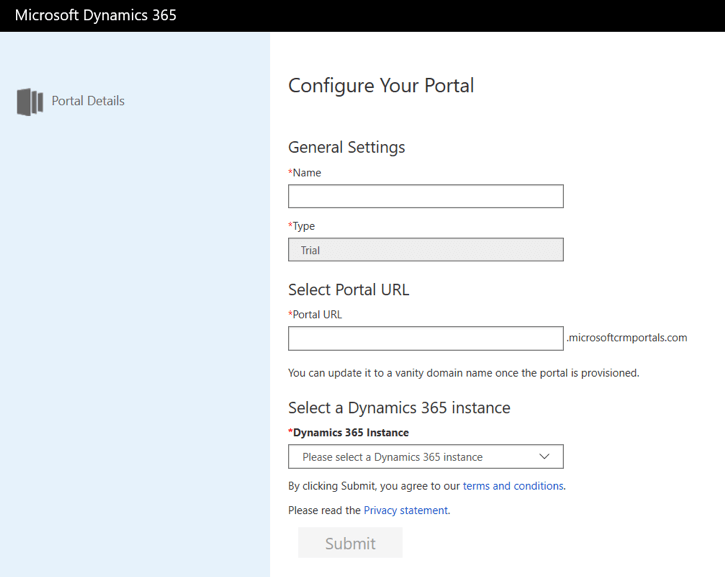
Task: Click the Submit button
Action: 350,543
